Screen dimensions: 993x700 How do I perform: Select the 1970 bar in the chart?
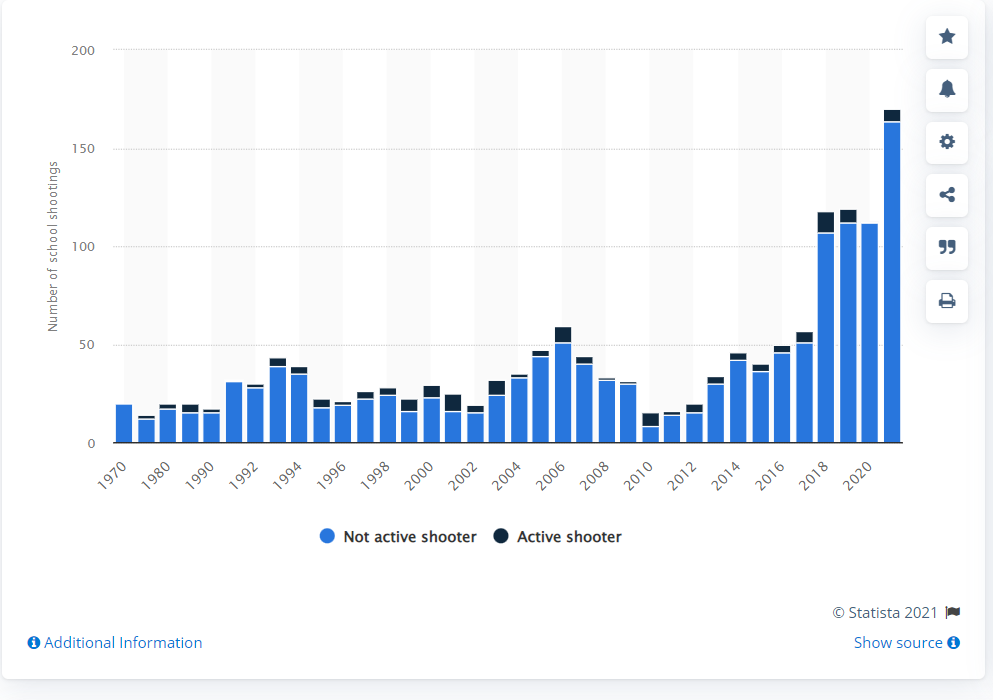coord(124,423)
